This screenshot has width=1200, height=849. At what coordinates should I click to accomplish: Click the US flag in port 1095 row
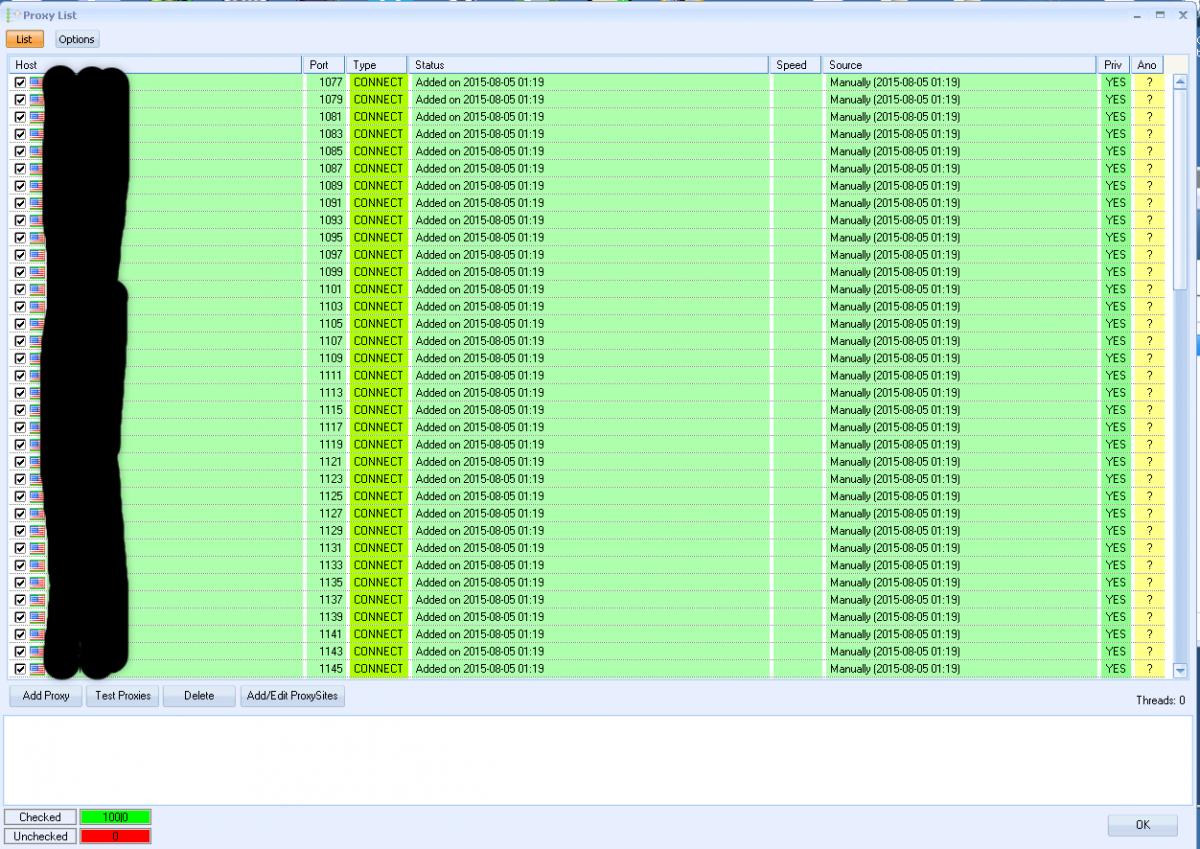click(37, 237)
